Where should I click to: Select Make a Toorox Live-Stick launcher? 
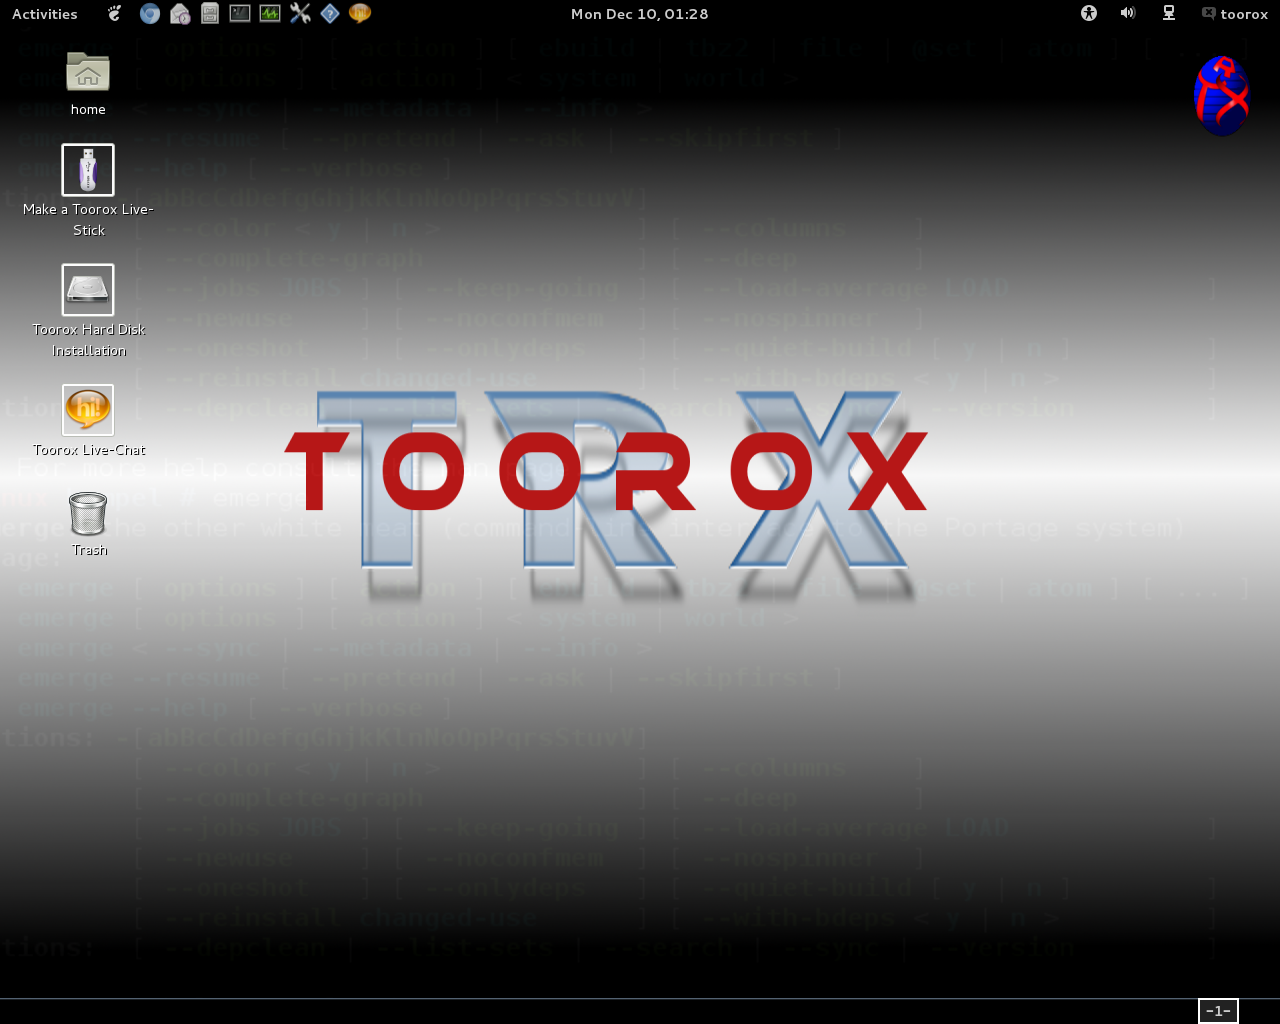[88, 170]
